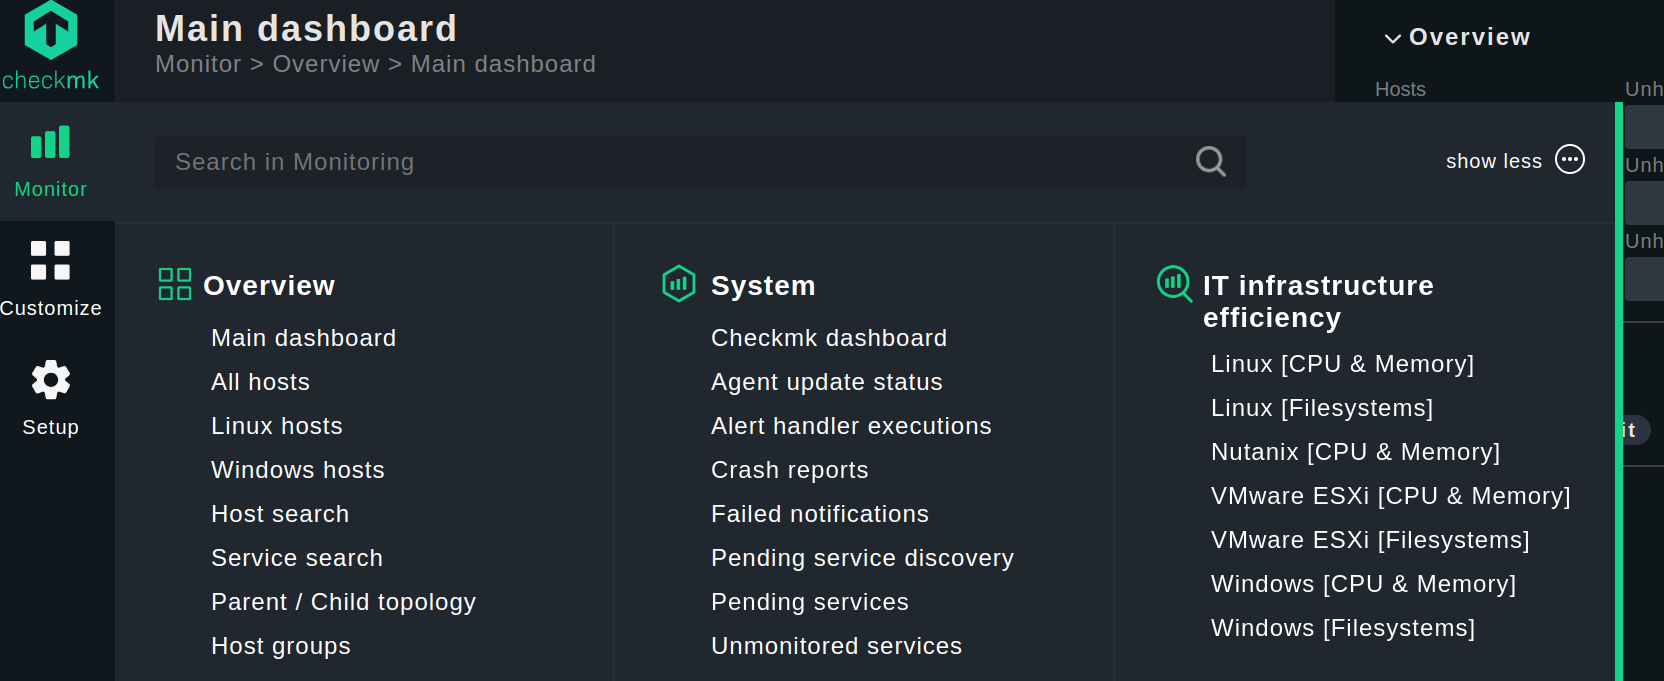Open Linux [CPU & Memory] report
1664x681 pixels.
tap(1342, 364)
